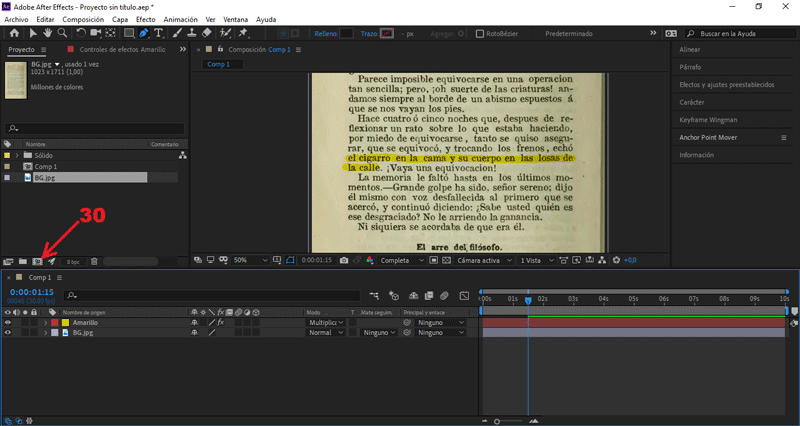The height and width of the screenshot is (426, 800).
Task: Switch to Controles de efectos Amarillo tab
Action: coord(120,49)
